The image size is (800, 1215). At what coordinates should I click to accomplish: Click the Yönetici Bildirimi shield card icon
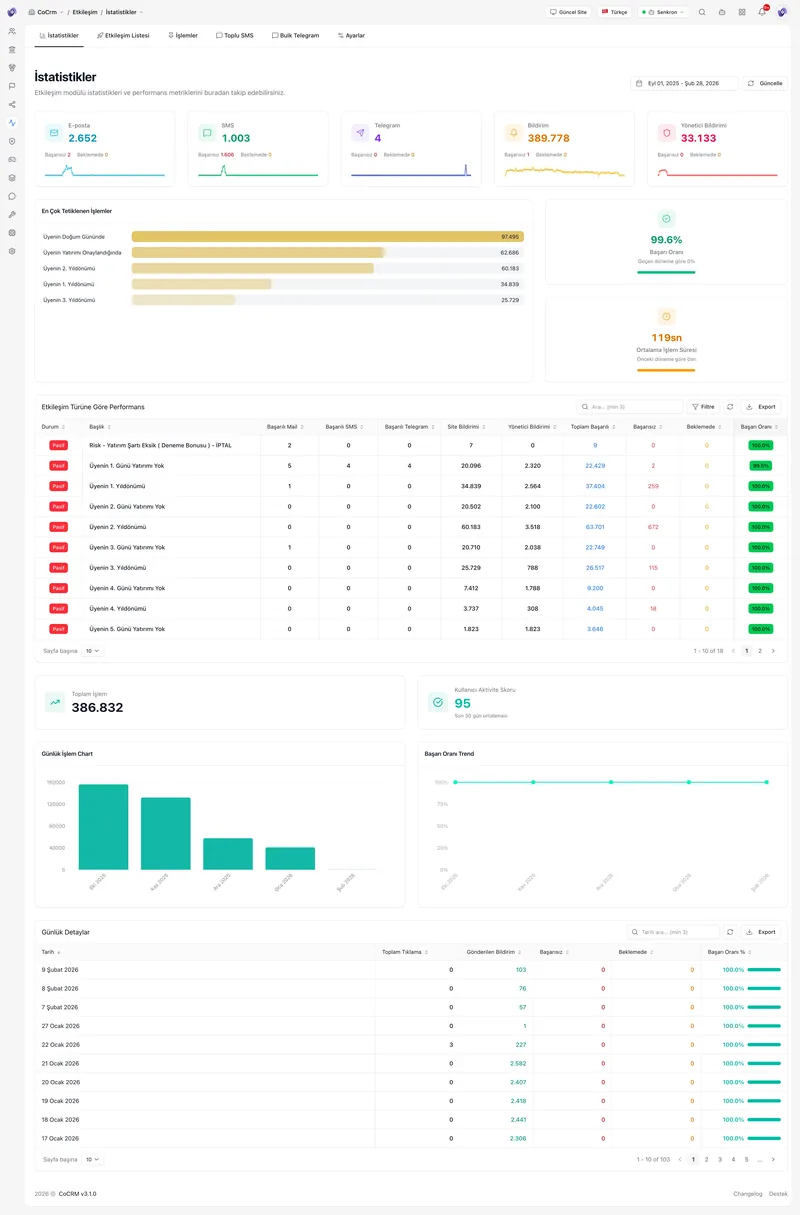[x=667, y=132]
